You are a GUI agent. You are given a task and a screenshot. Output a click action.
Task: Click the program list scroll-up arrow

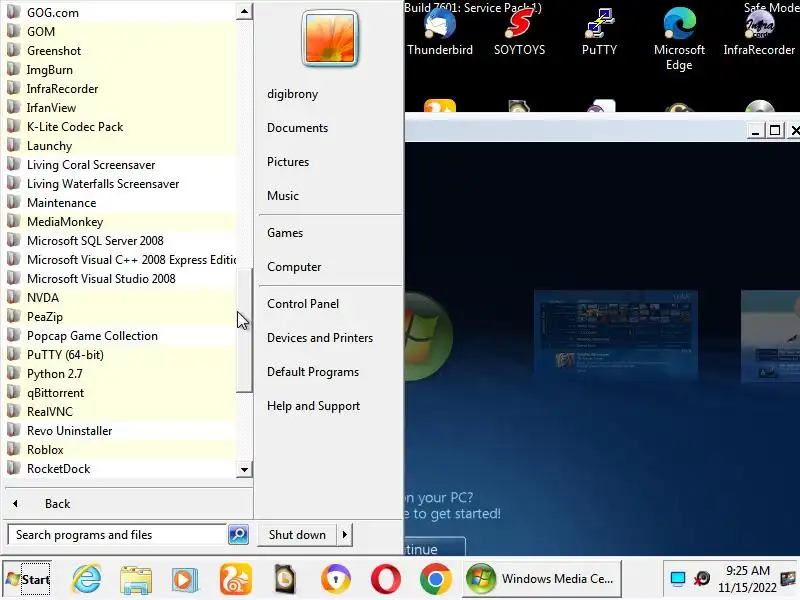[244, 11]
